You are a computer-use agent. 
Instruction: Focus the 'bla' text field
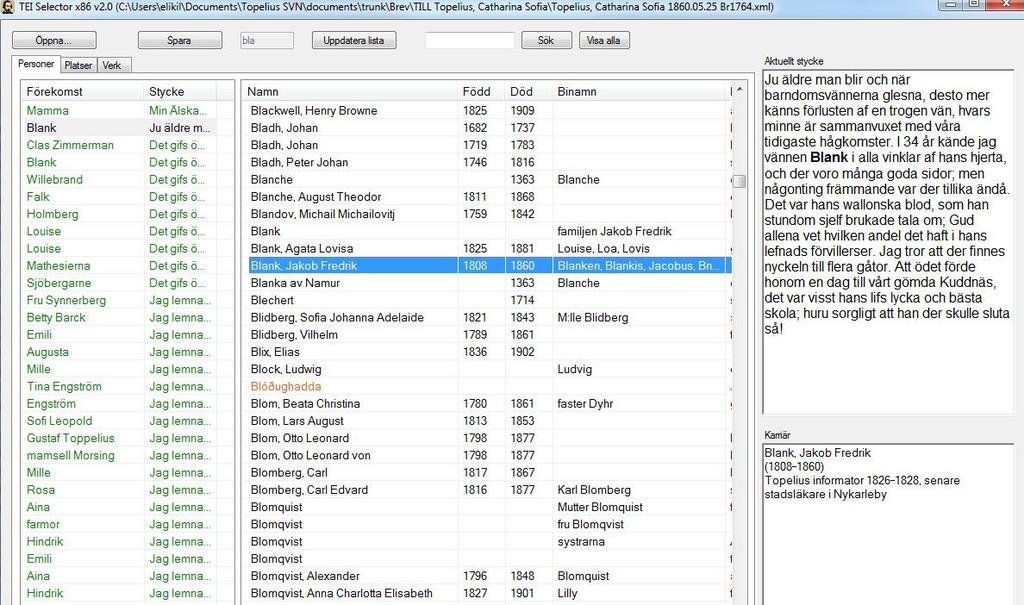coord(267,41)
